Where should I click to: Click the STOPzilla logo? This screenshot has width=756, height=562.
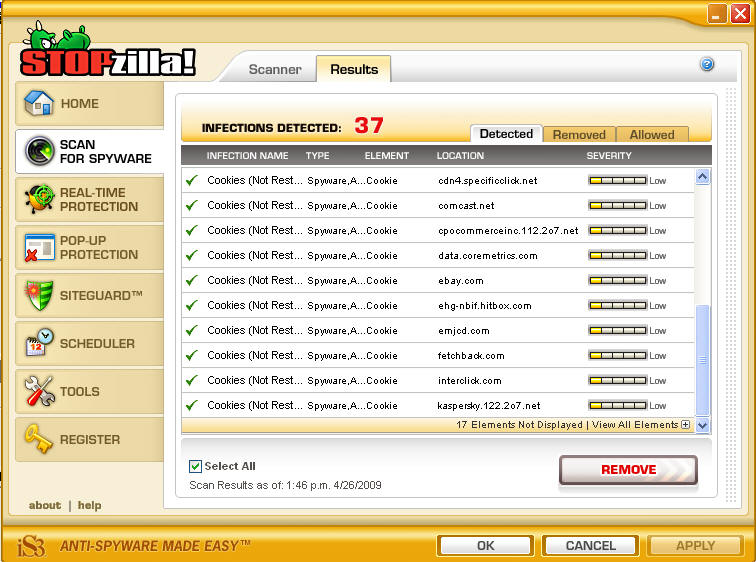click(108, 51)
